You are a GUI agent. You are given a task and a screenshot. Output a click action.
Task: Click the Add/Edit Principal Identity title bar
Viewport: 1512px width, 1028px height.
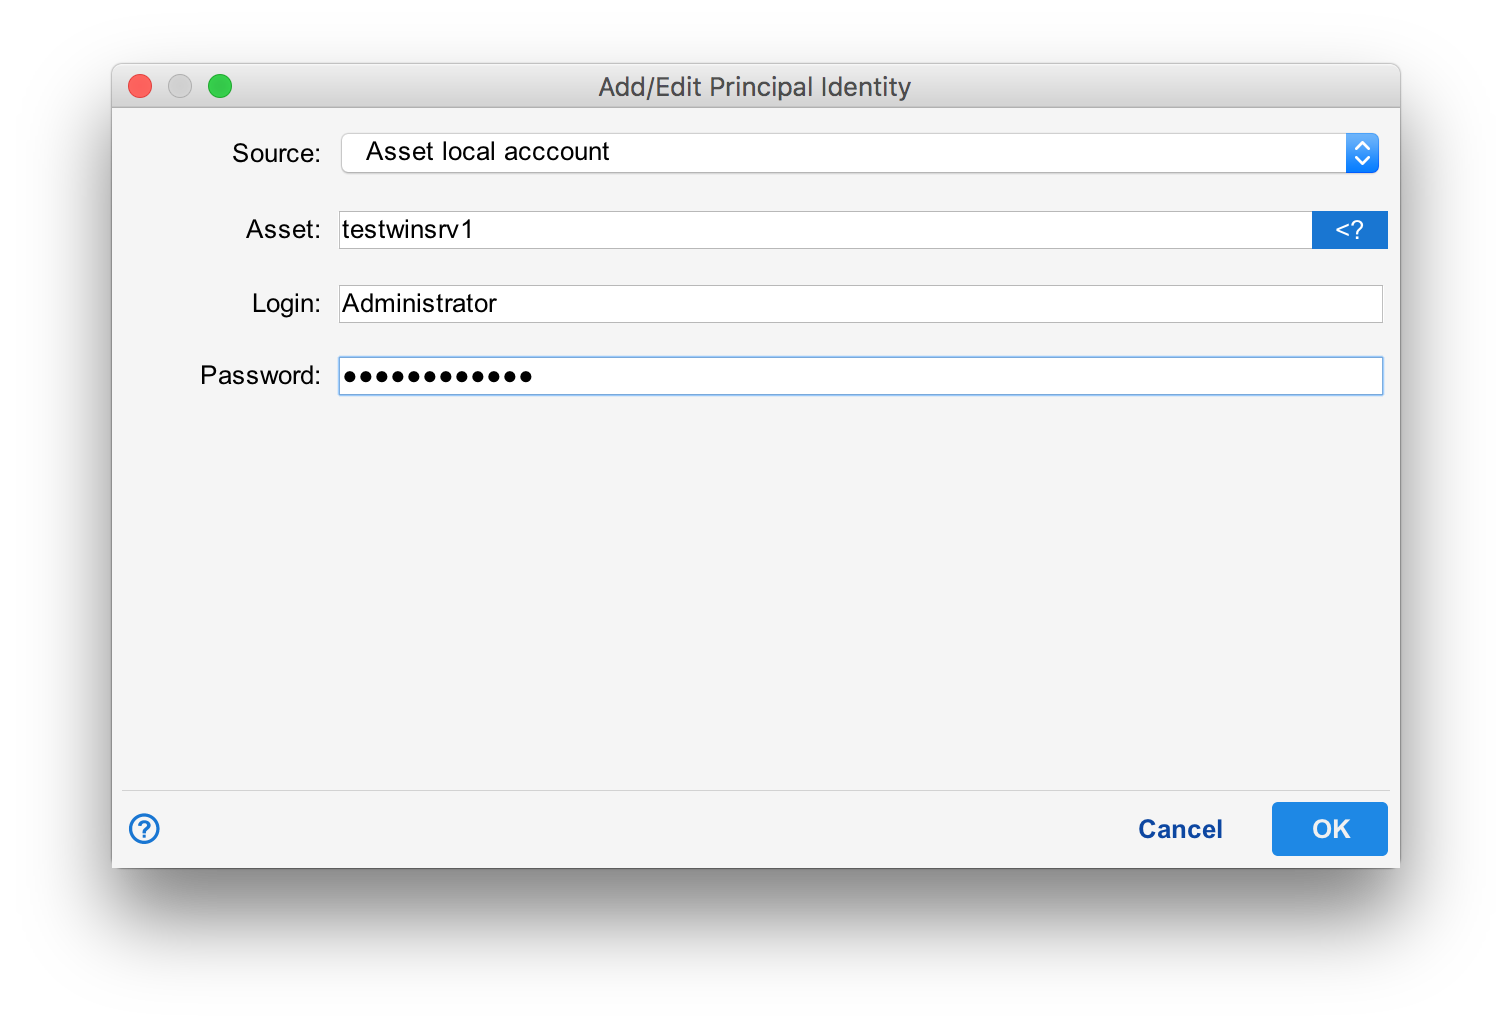coord(755,87)
